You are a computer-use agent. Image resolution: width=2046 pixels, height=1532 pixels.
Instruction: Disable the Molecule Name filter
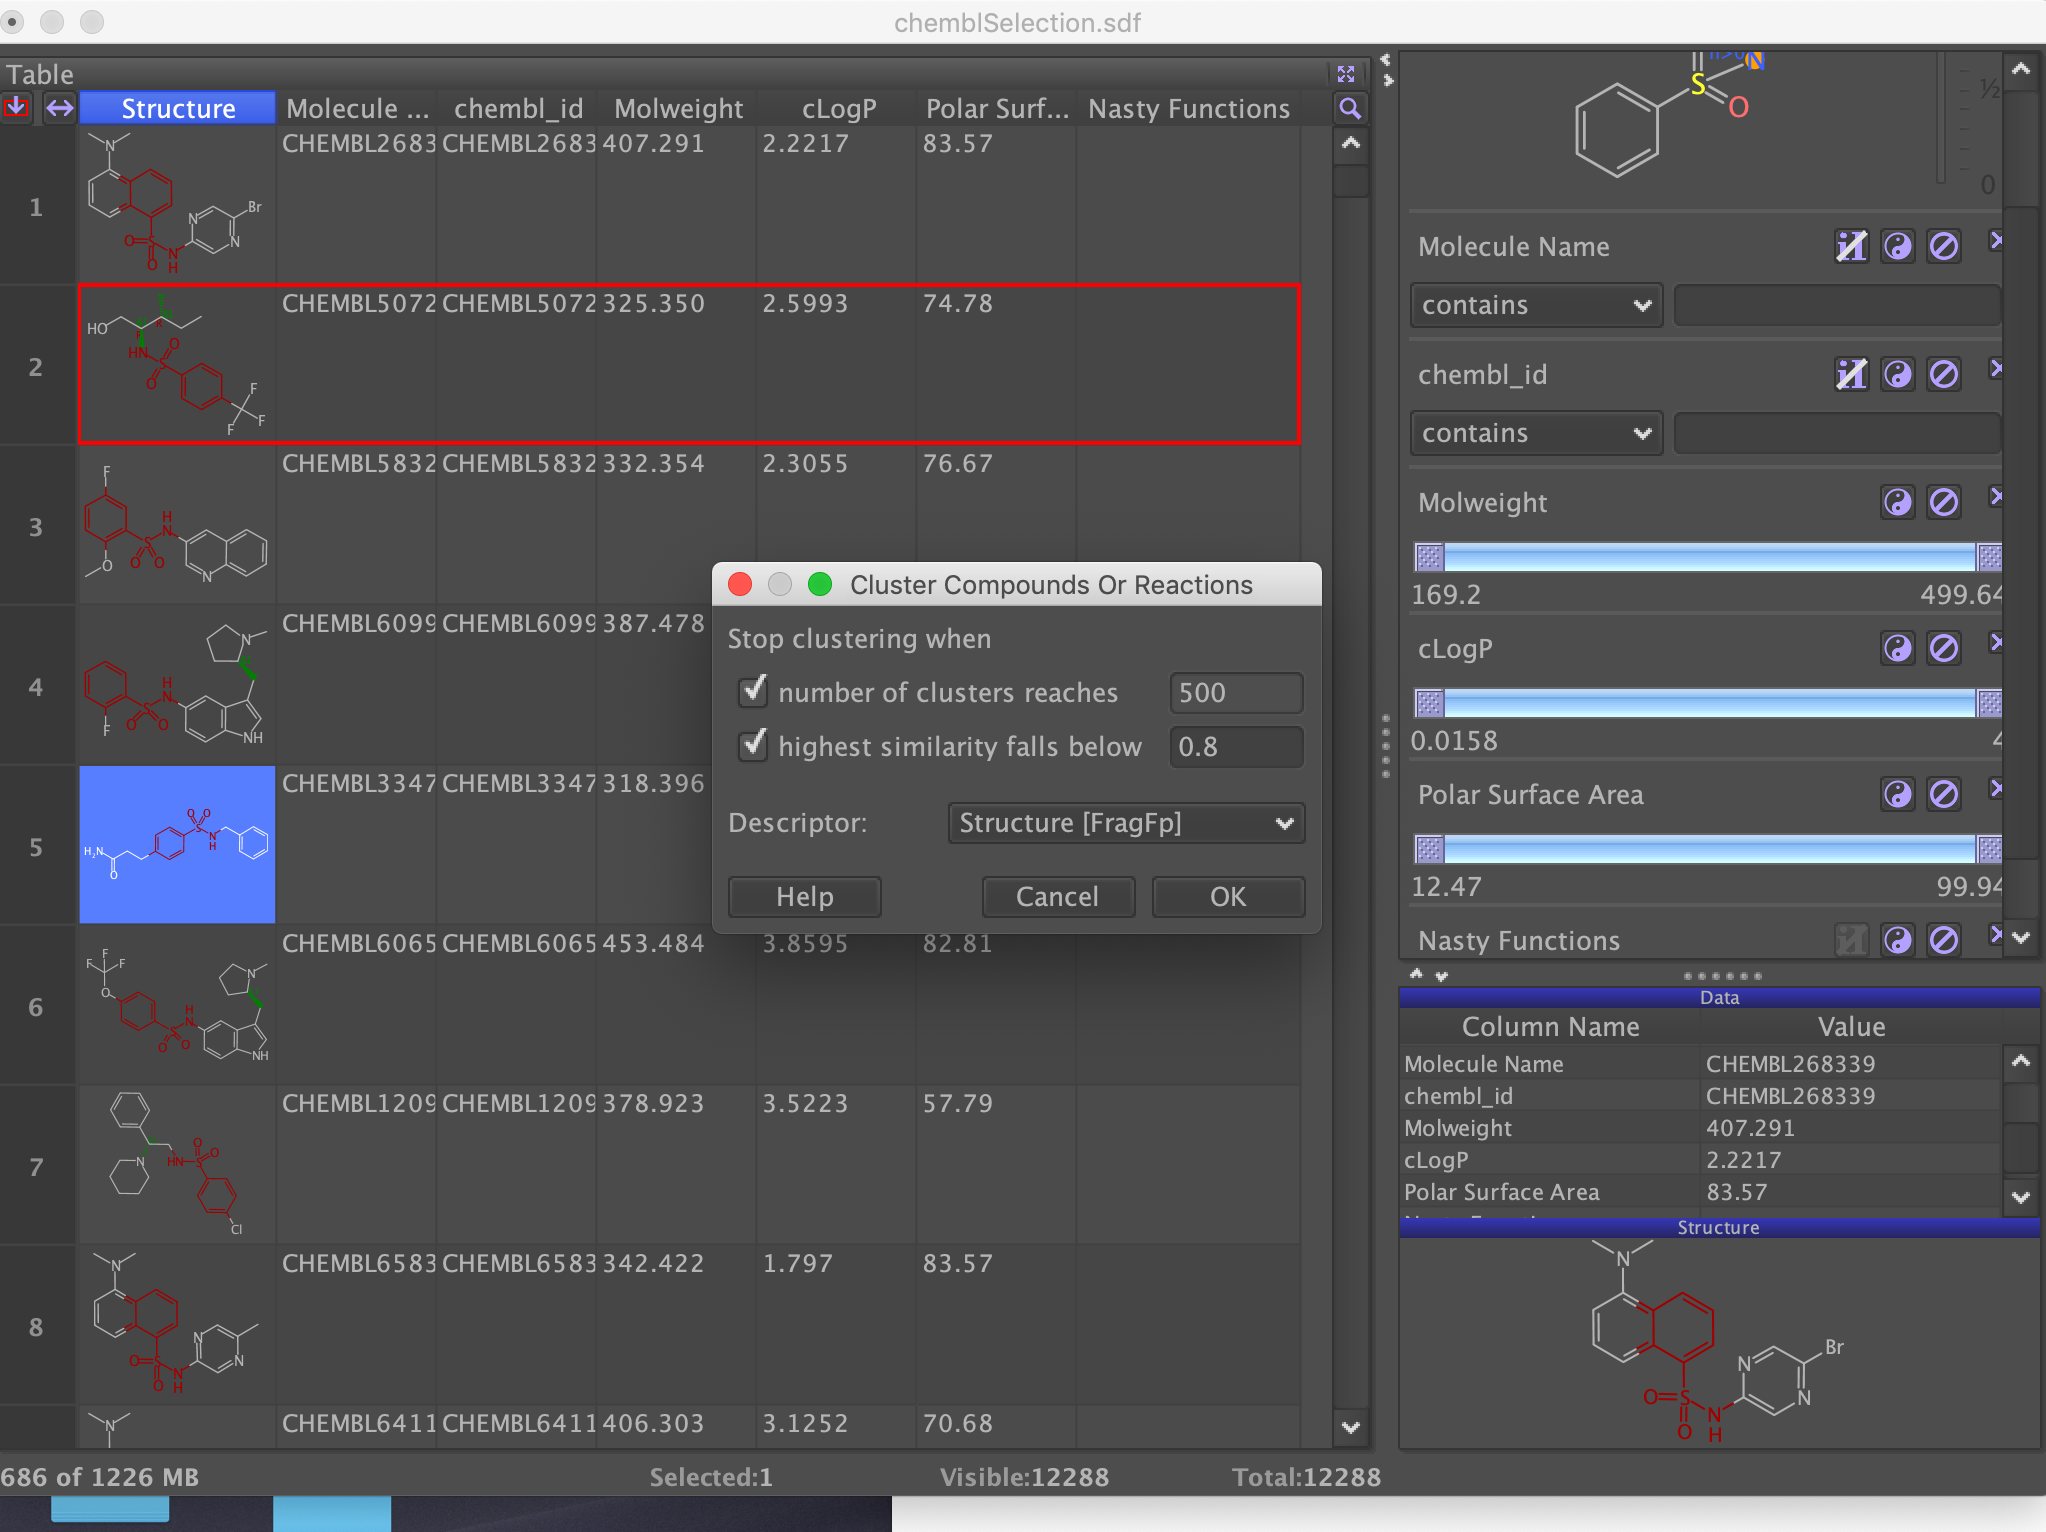pyautogui.click(x=1943, y=246)
